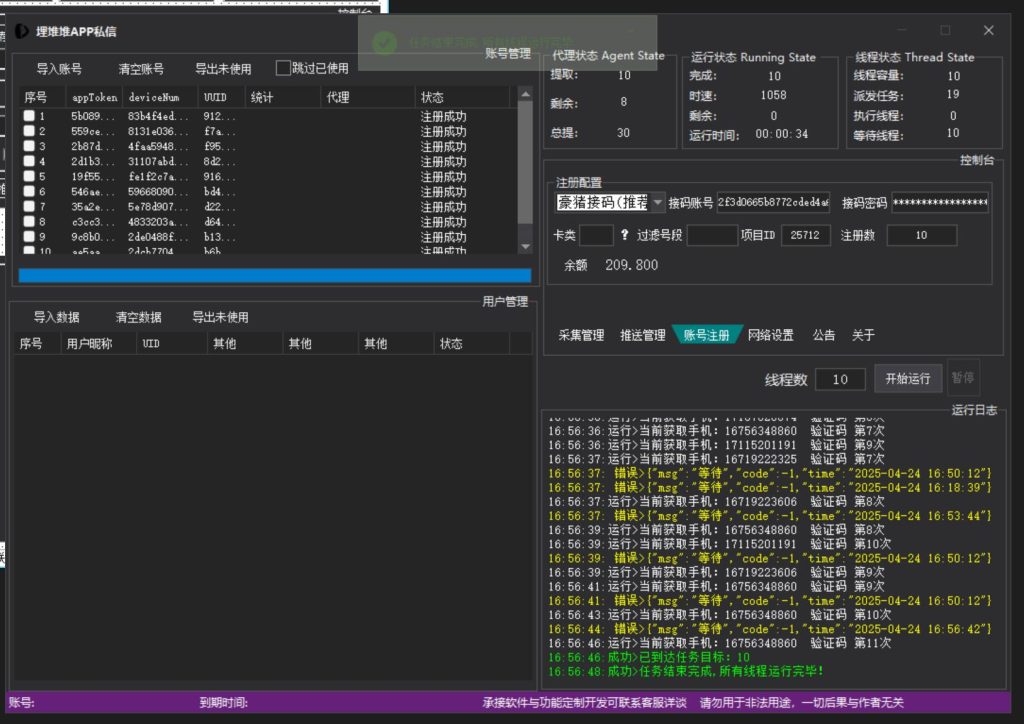Check the checkbox for account row 1
The image size is (1024, 724).
point(30,117)
